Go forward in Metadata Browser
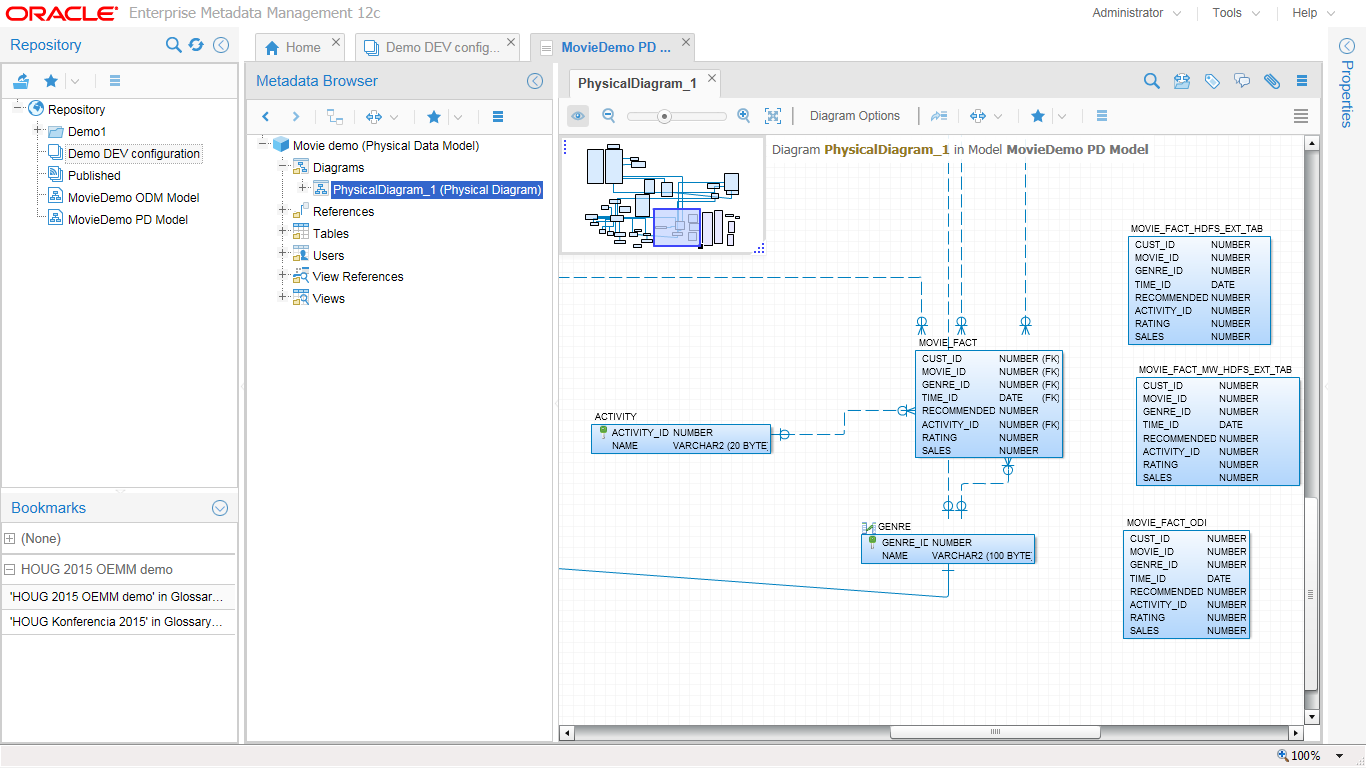The image size is (1366, 768). (x=296, y=117)
